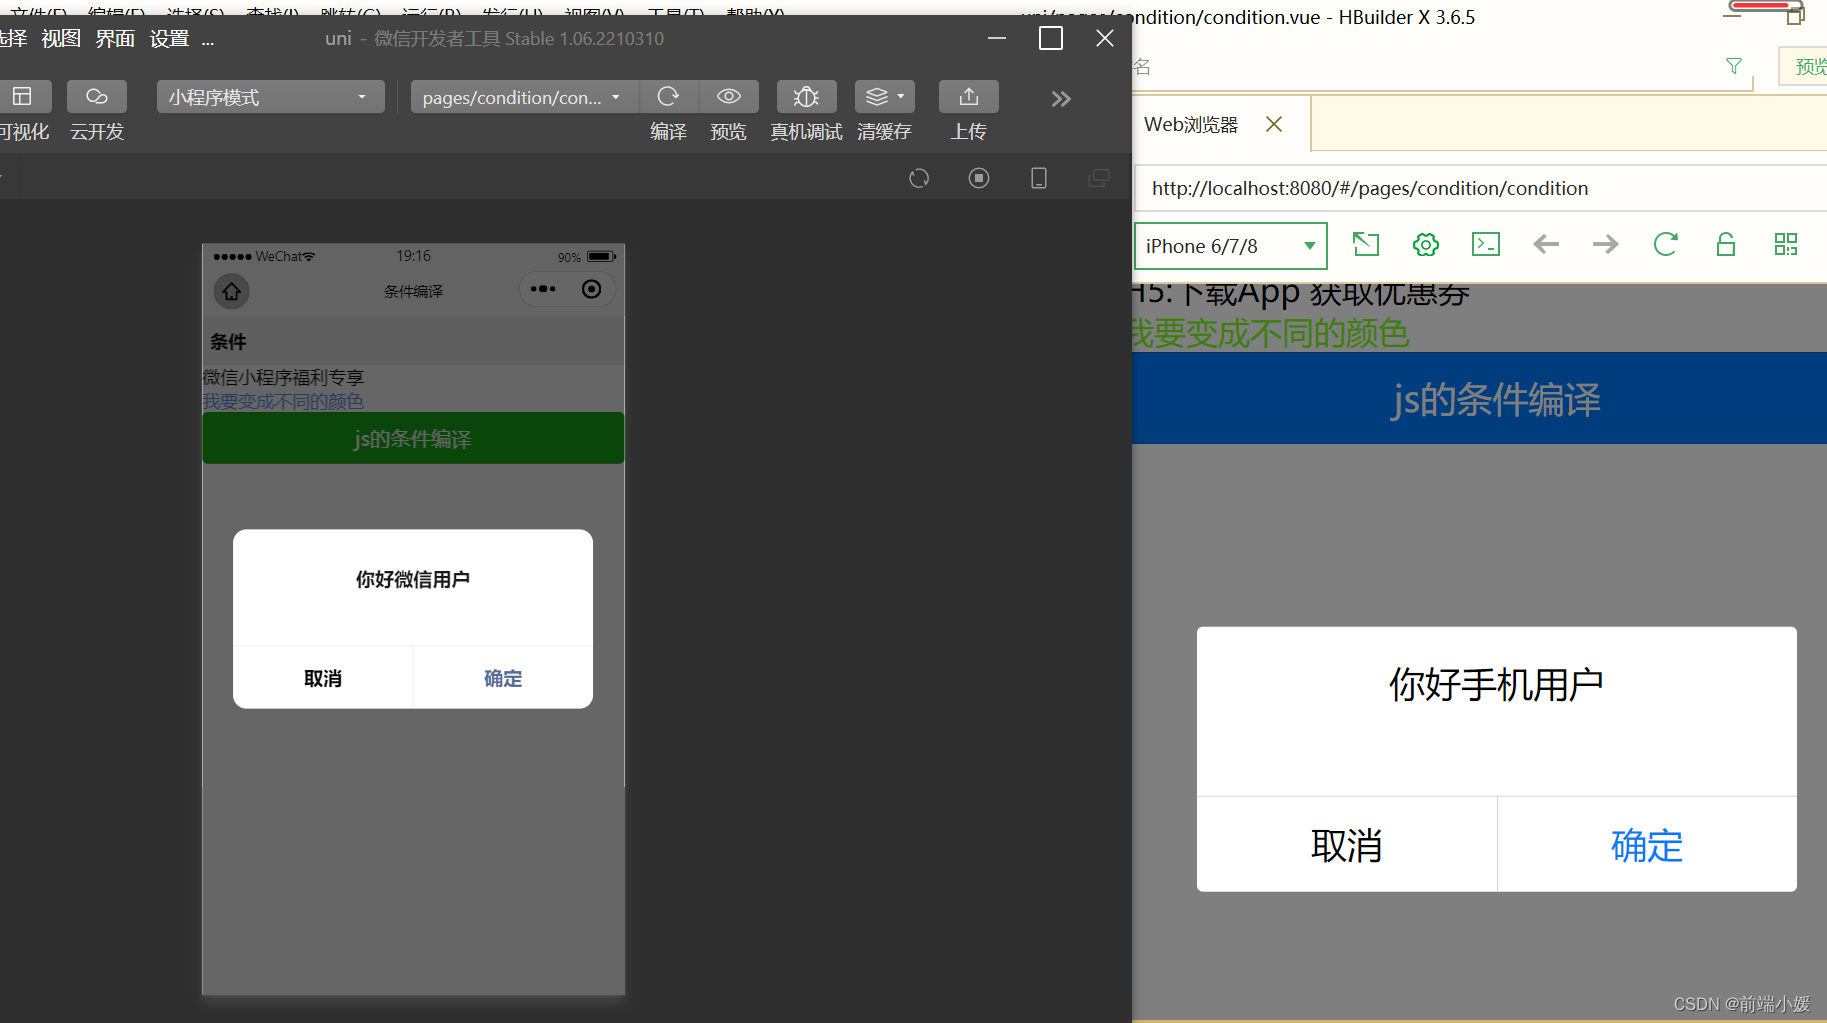Image resolution: width=1827 pixels, height=1023 pixels.
Task: Click the 清缓存 label
Action: coord(884,132)
